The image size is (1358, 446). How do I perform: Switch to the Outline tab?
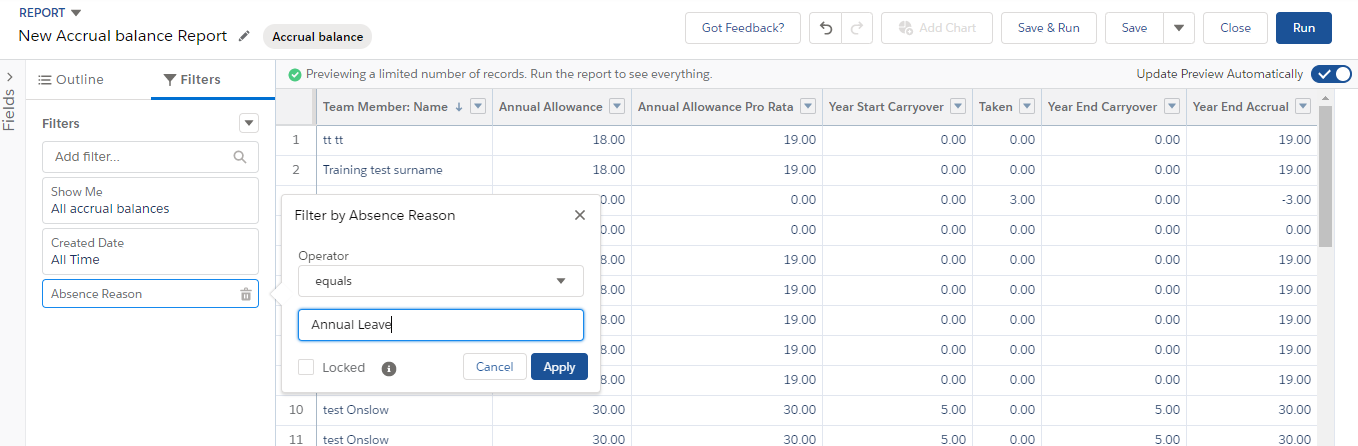[x=71, y=80]
